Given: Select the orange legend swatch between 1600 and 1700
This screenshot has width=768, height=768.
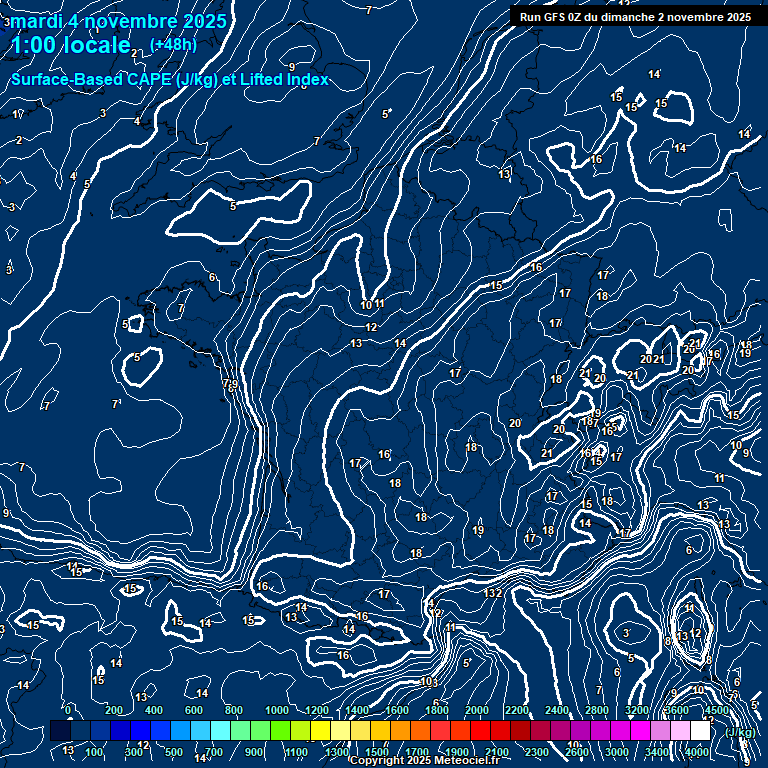Looking at the screenshot, I should click(400, 730).
